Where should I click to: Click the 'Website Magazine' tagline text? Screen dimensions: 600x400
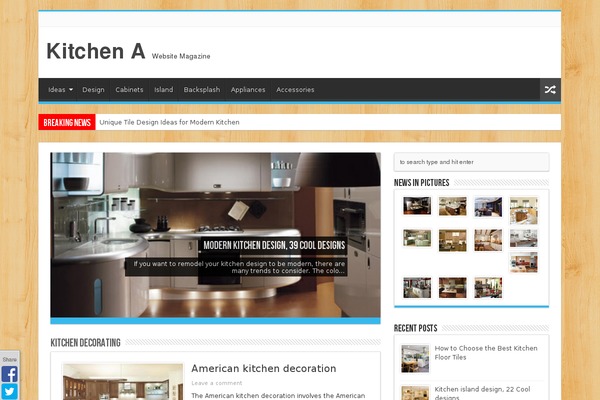(x=181, y=56)
